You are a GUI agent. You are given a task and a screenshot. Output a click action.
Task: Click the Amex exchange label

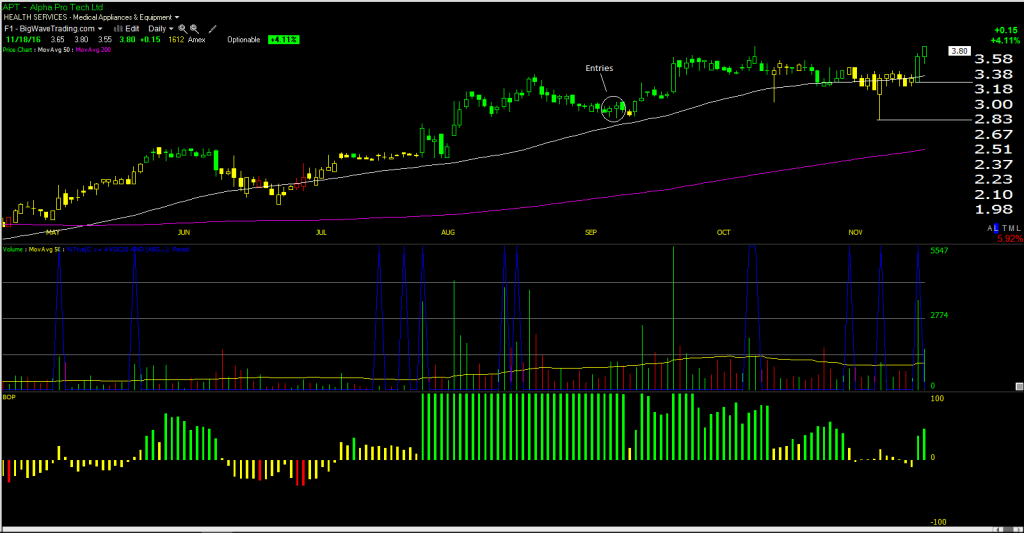(197, 40)
